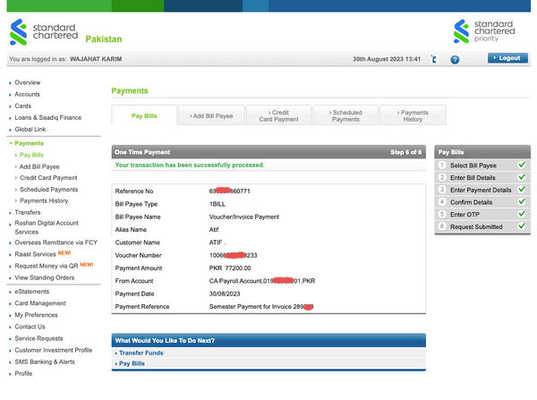
Task: Open Cards section in sidebar
Action: [23, 106]
